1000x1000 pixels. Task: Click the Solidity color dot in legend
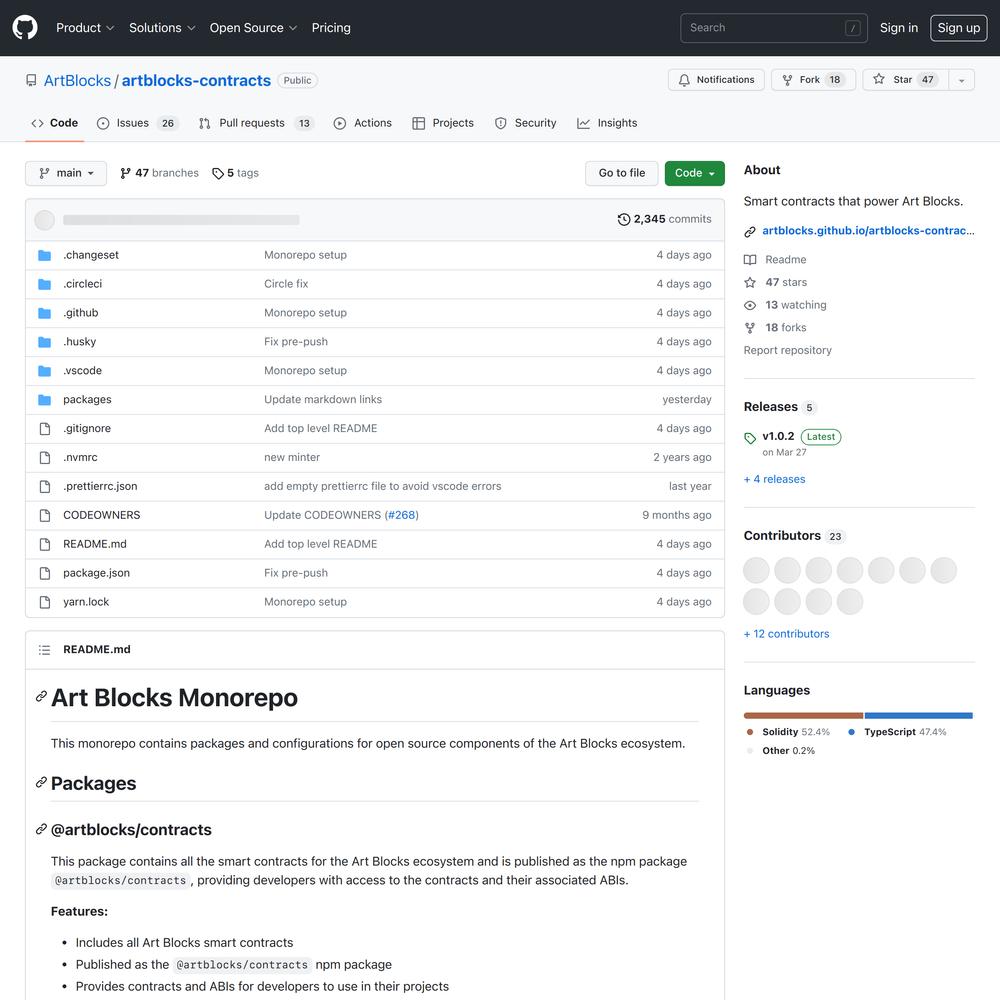[750, 732]
